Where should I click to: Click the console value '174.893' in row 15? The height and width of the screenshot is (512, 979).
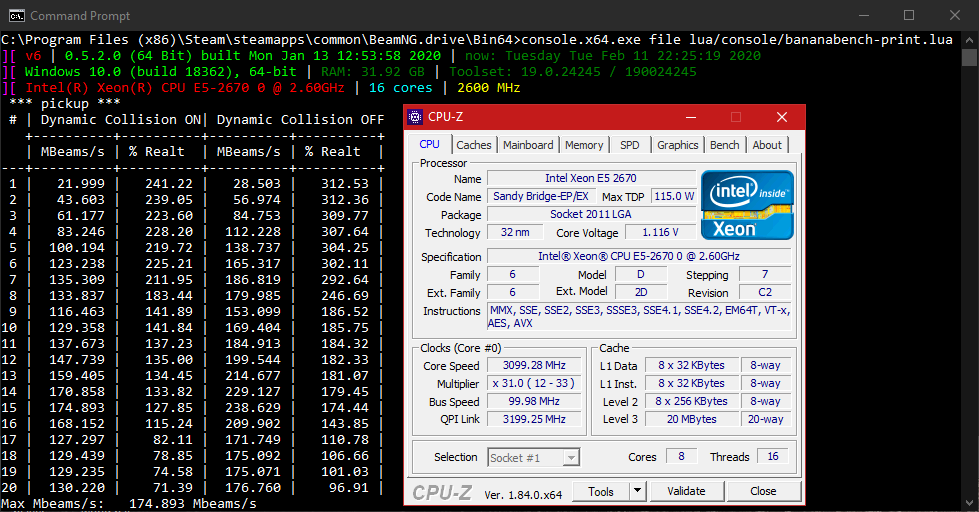pyautogui.click(x=77, y=408)
